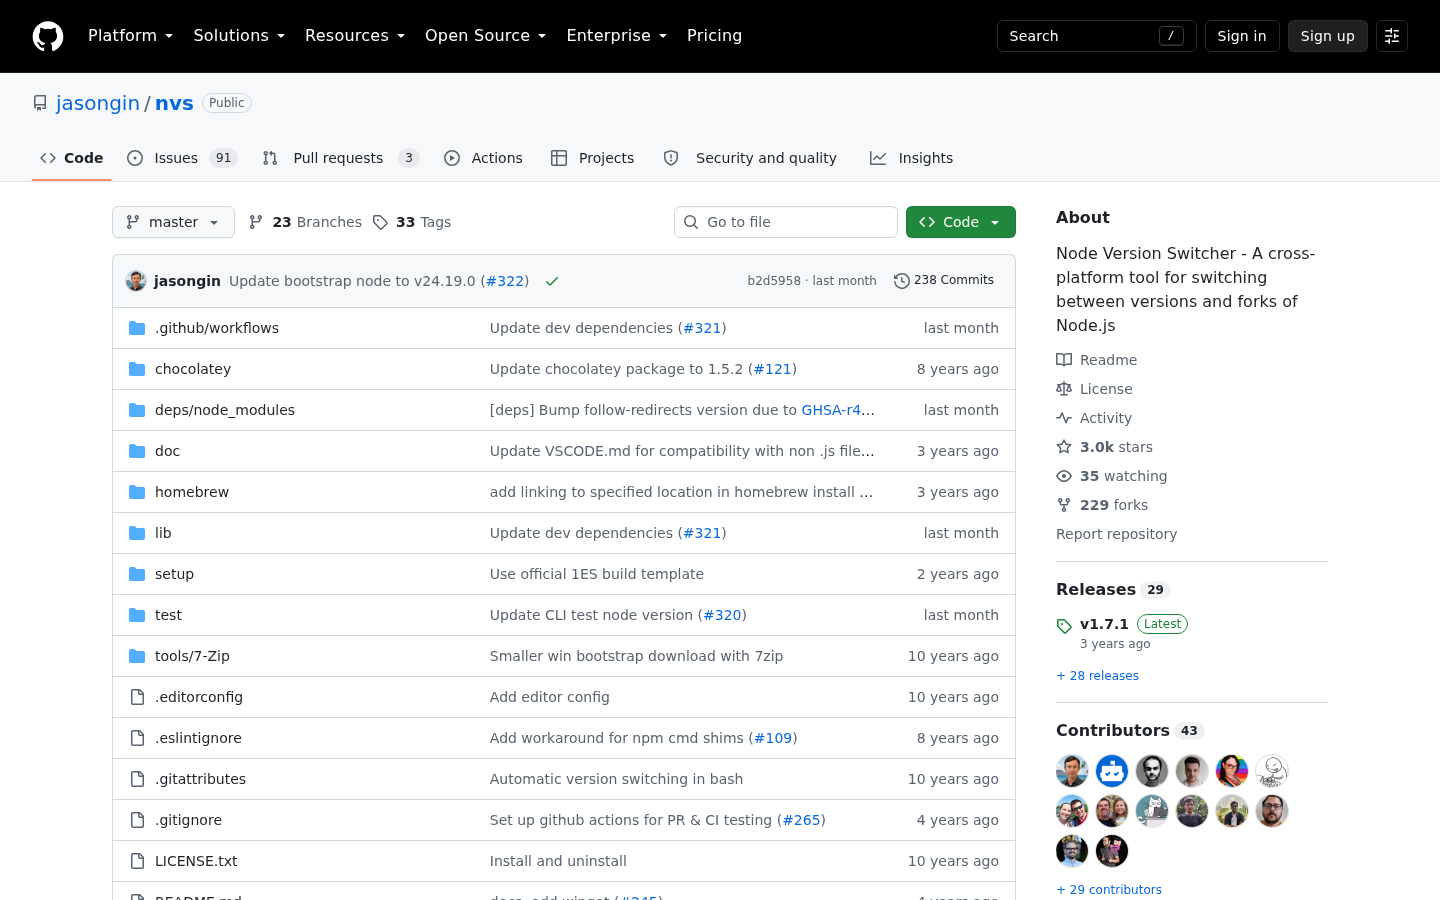Open the Pull requests tab

point(340,158)
